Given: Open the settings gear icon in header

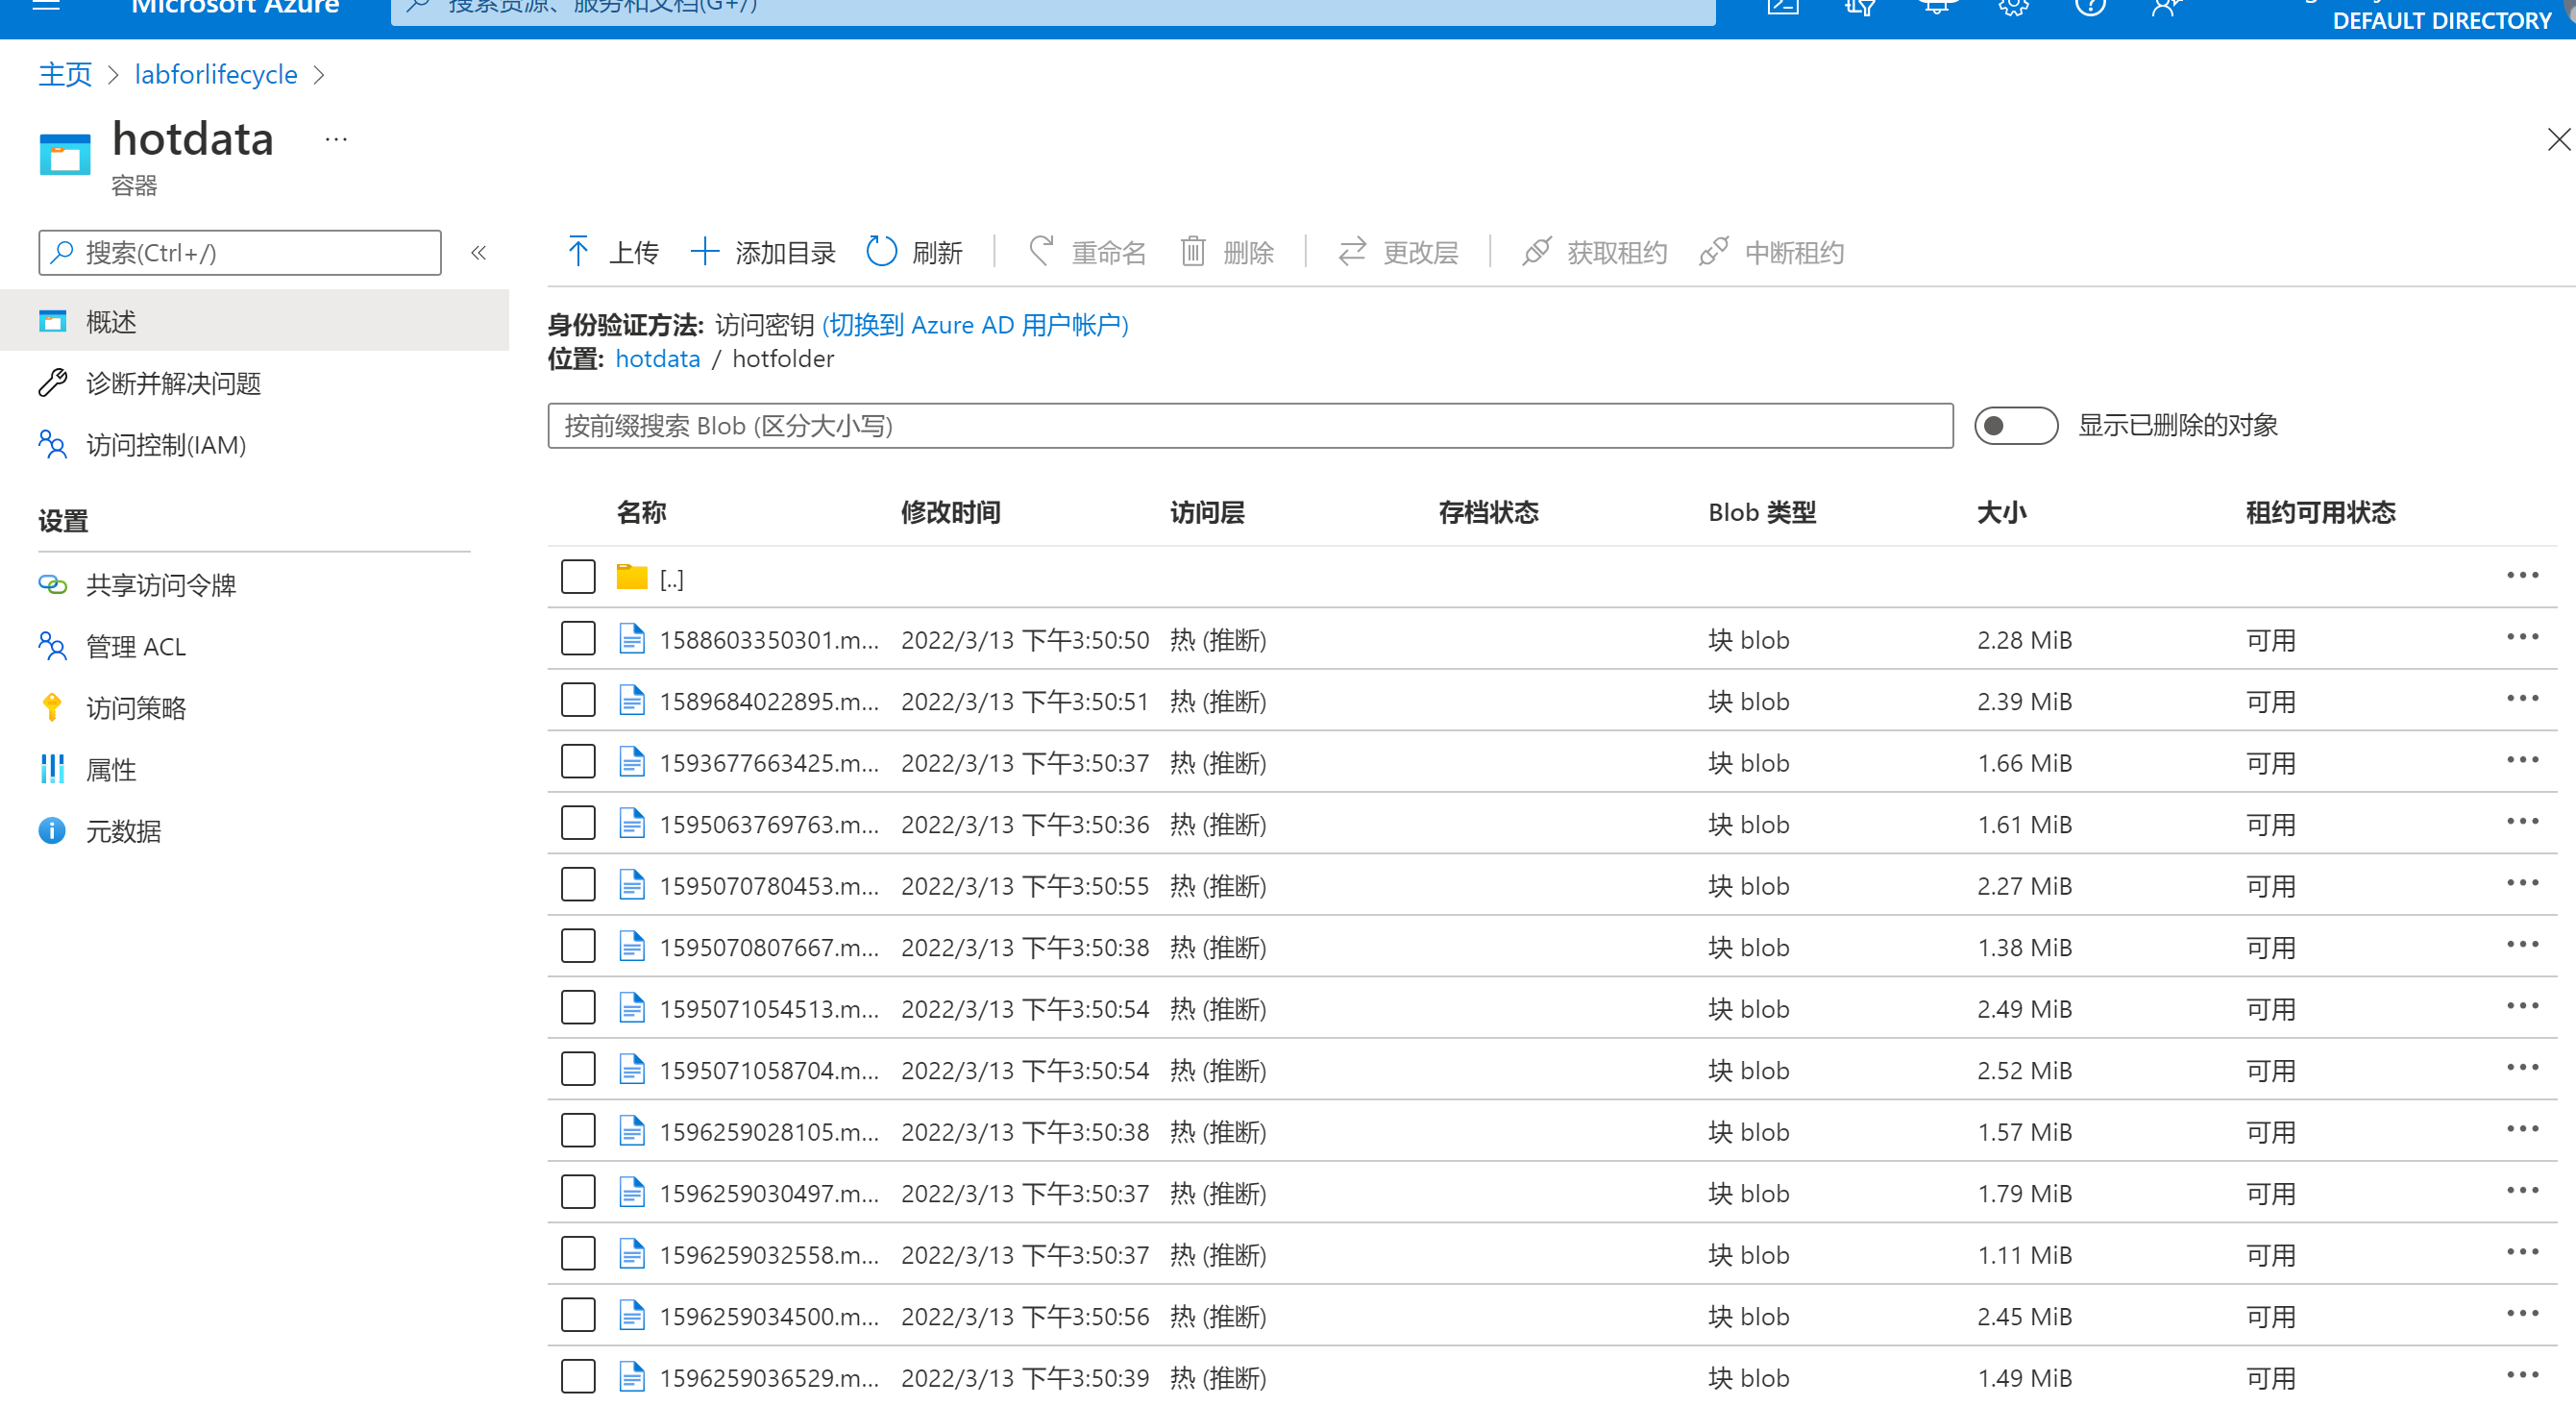Looking at the screenshot, I should (x=2014, y=7).
